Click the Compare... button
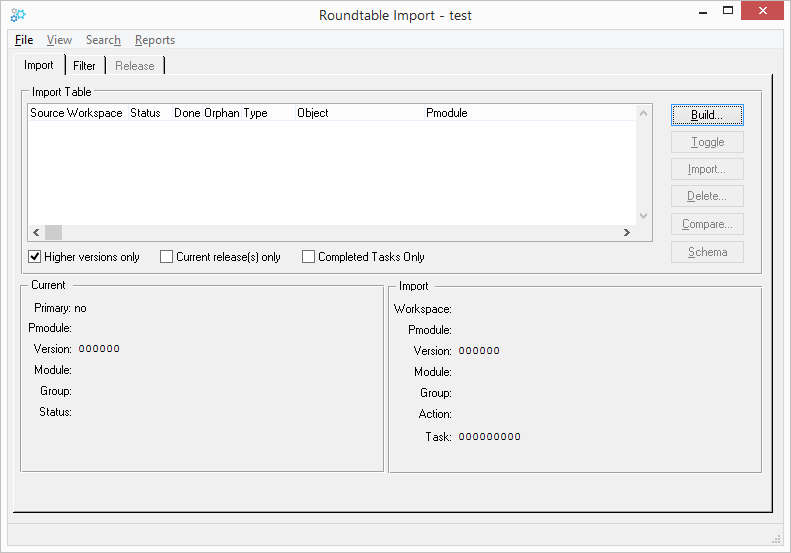This screenshot has width=791, height=553. [707, 224]
